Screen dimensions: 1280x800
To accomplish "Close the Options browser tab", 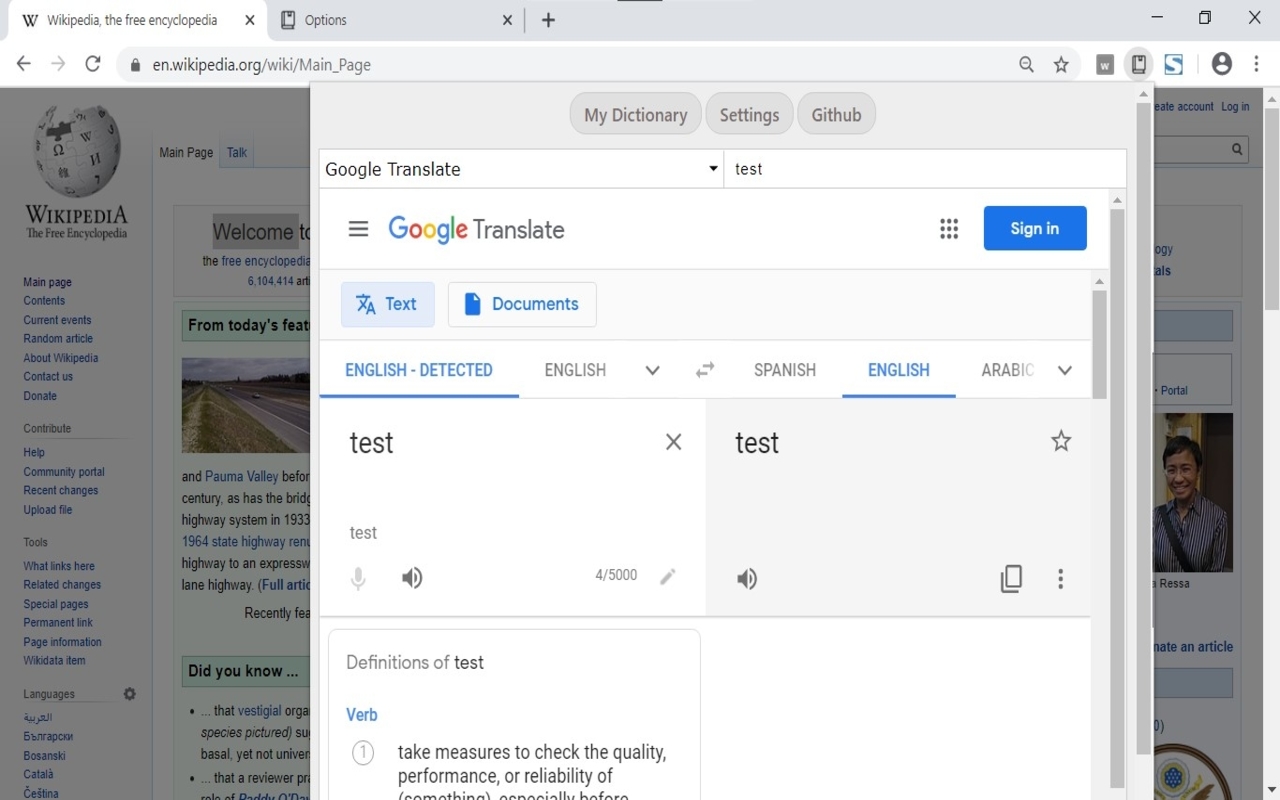I will click(507, 20).
